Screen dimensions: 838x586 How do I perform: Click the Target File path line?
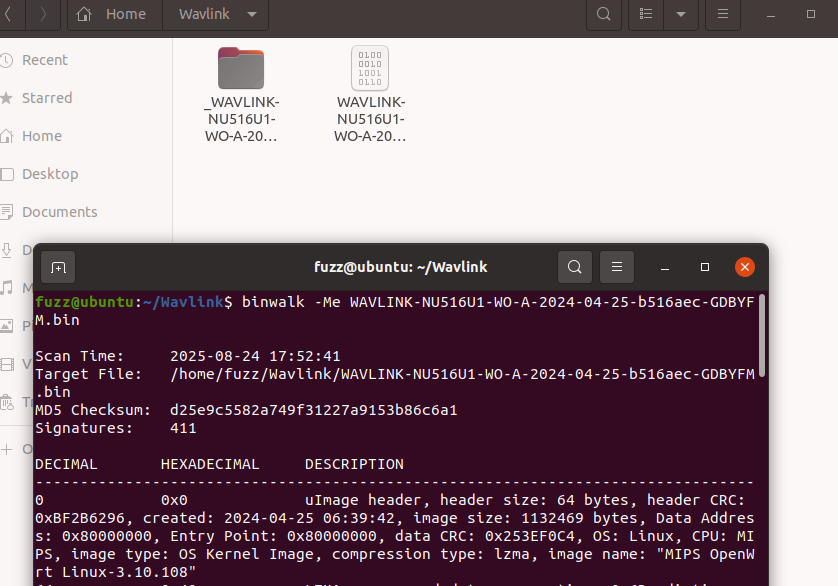tap(395, 383)
